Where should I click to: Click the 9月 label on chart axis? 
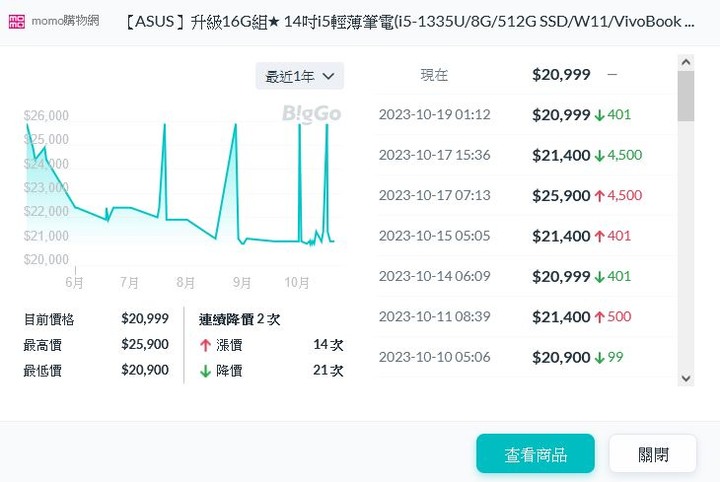[x=242, y=282]
